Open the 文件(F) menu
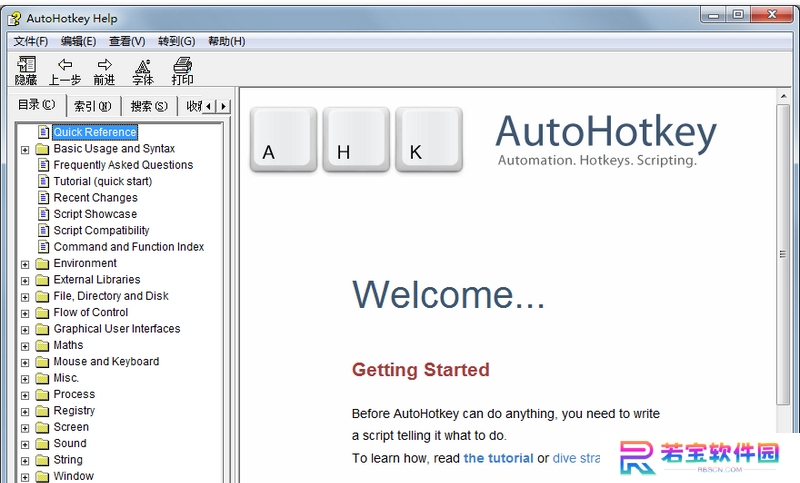 pos(31,41)
